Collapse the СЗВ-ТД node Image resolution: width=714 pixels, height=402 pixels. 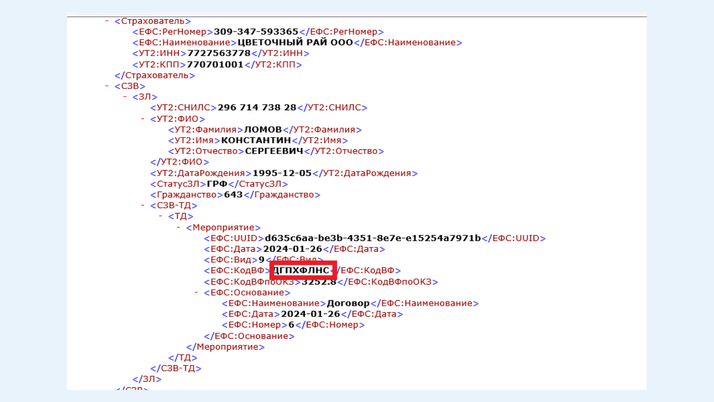tap(143, 205)
